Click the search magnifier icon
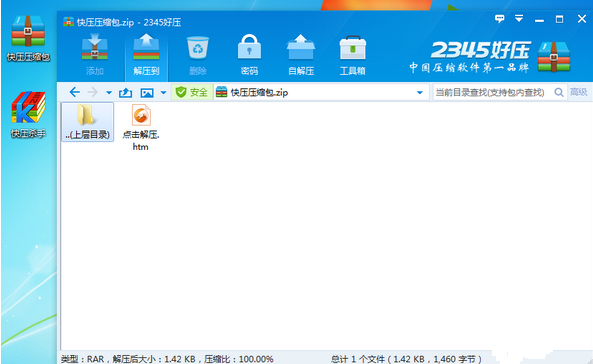The image size is (593, 364). coord(559,92)
